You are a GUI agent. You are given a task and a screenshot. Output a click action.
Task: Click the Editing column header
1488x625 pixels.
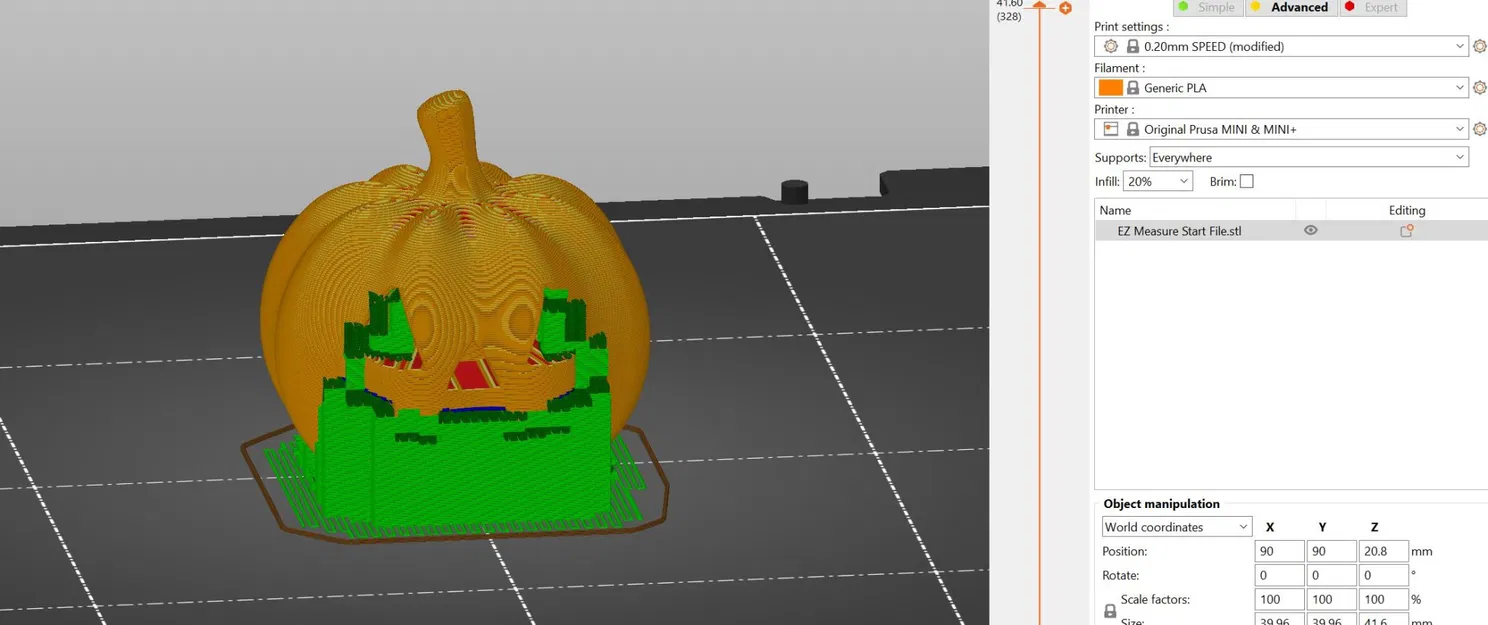1407,210
